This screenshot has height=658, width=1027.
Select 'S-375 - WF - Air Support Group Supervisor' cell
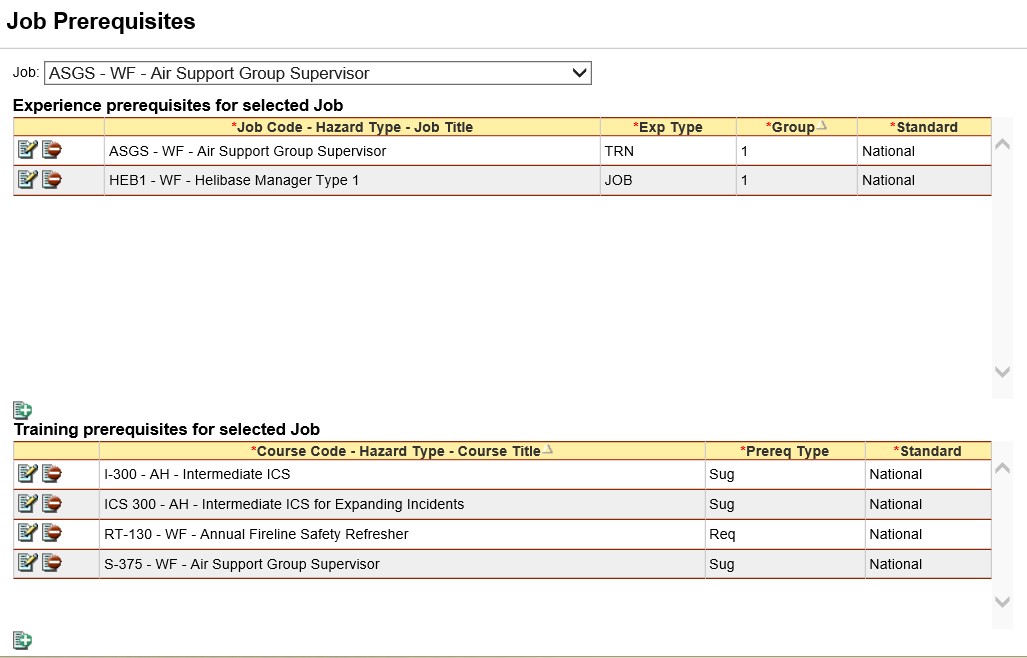[x=402, y=564]
